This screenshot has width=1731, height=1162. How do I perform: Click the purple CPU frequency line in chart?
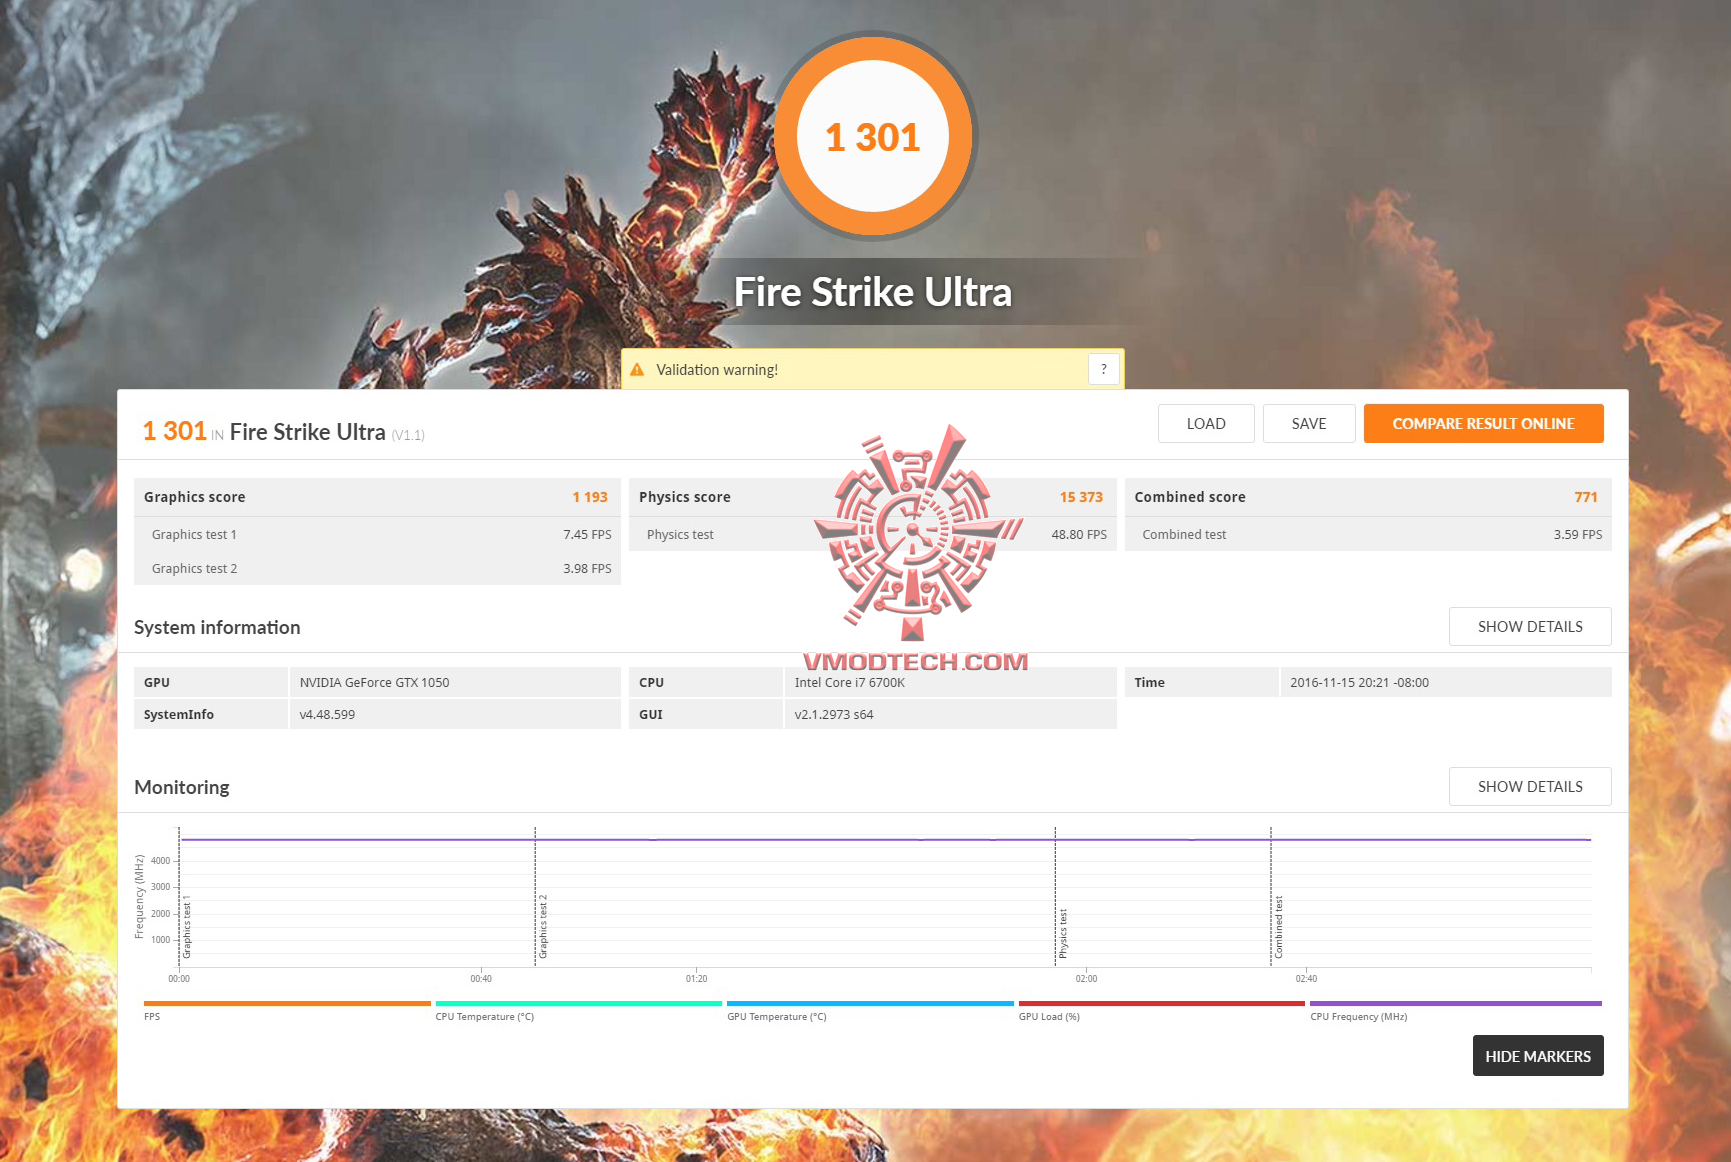click(x=885, y=840)
